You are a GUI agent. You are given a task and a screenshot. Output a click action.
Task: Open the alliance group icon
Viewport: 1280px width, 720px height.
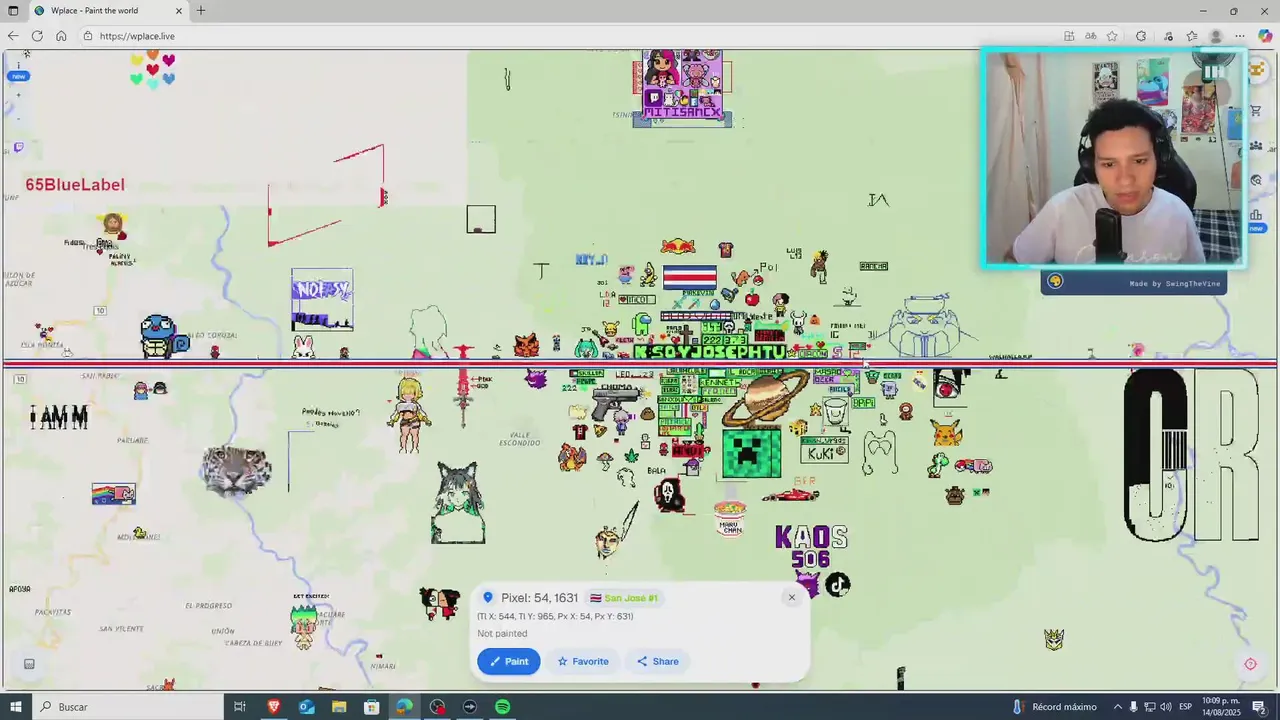[1257, 146]
